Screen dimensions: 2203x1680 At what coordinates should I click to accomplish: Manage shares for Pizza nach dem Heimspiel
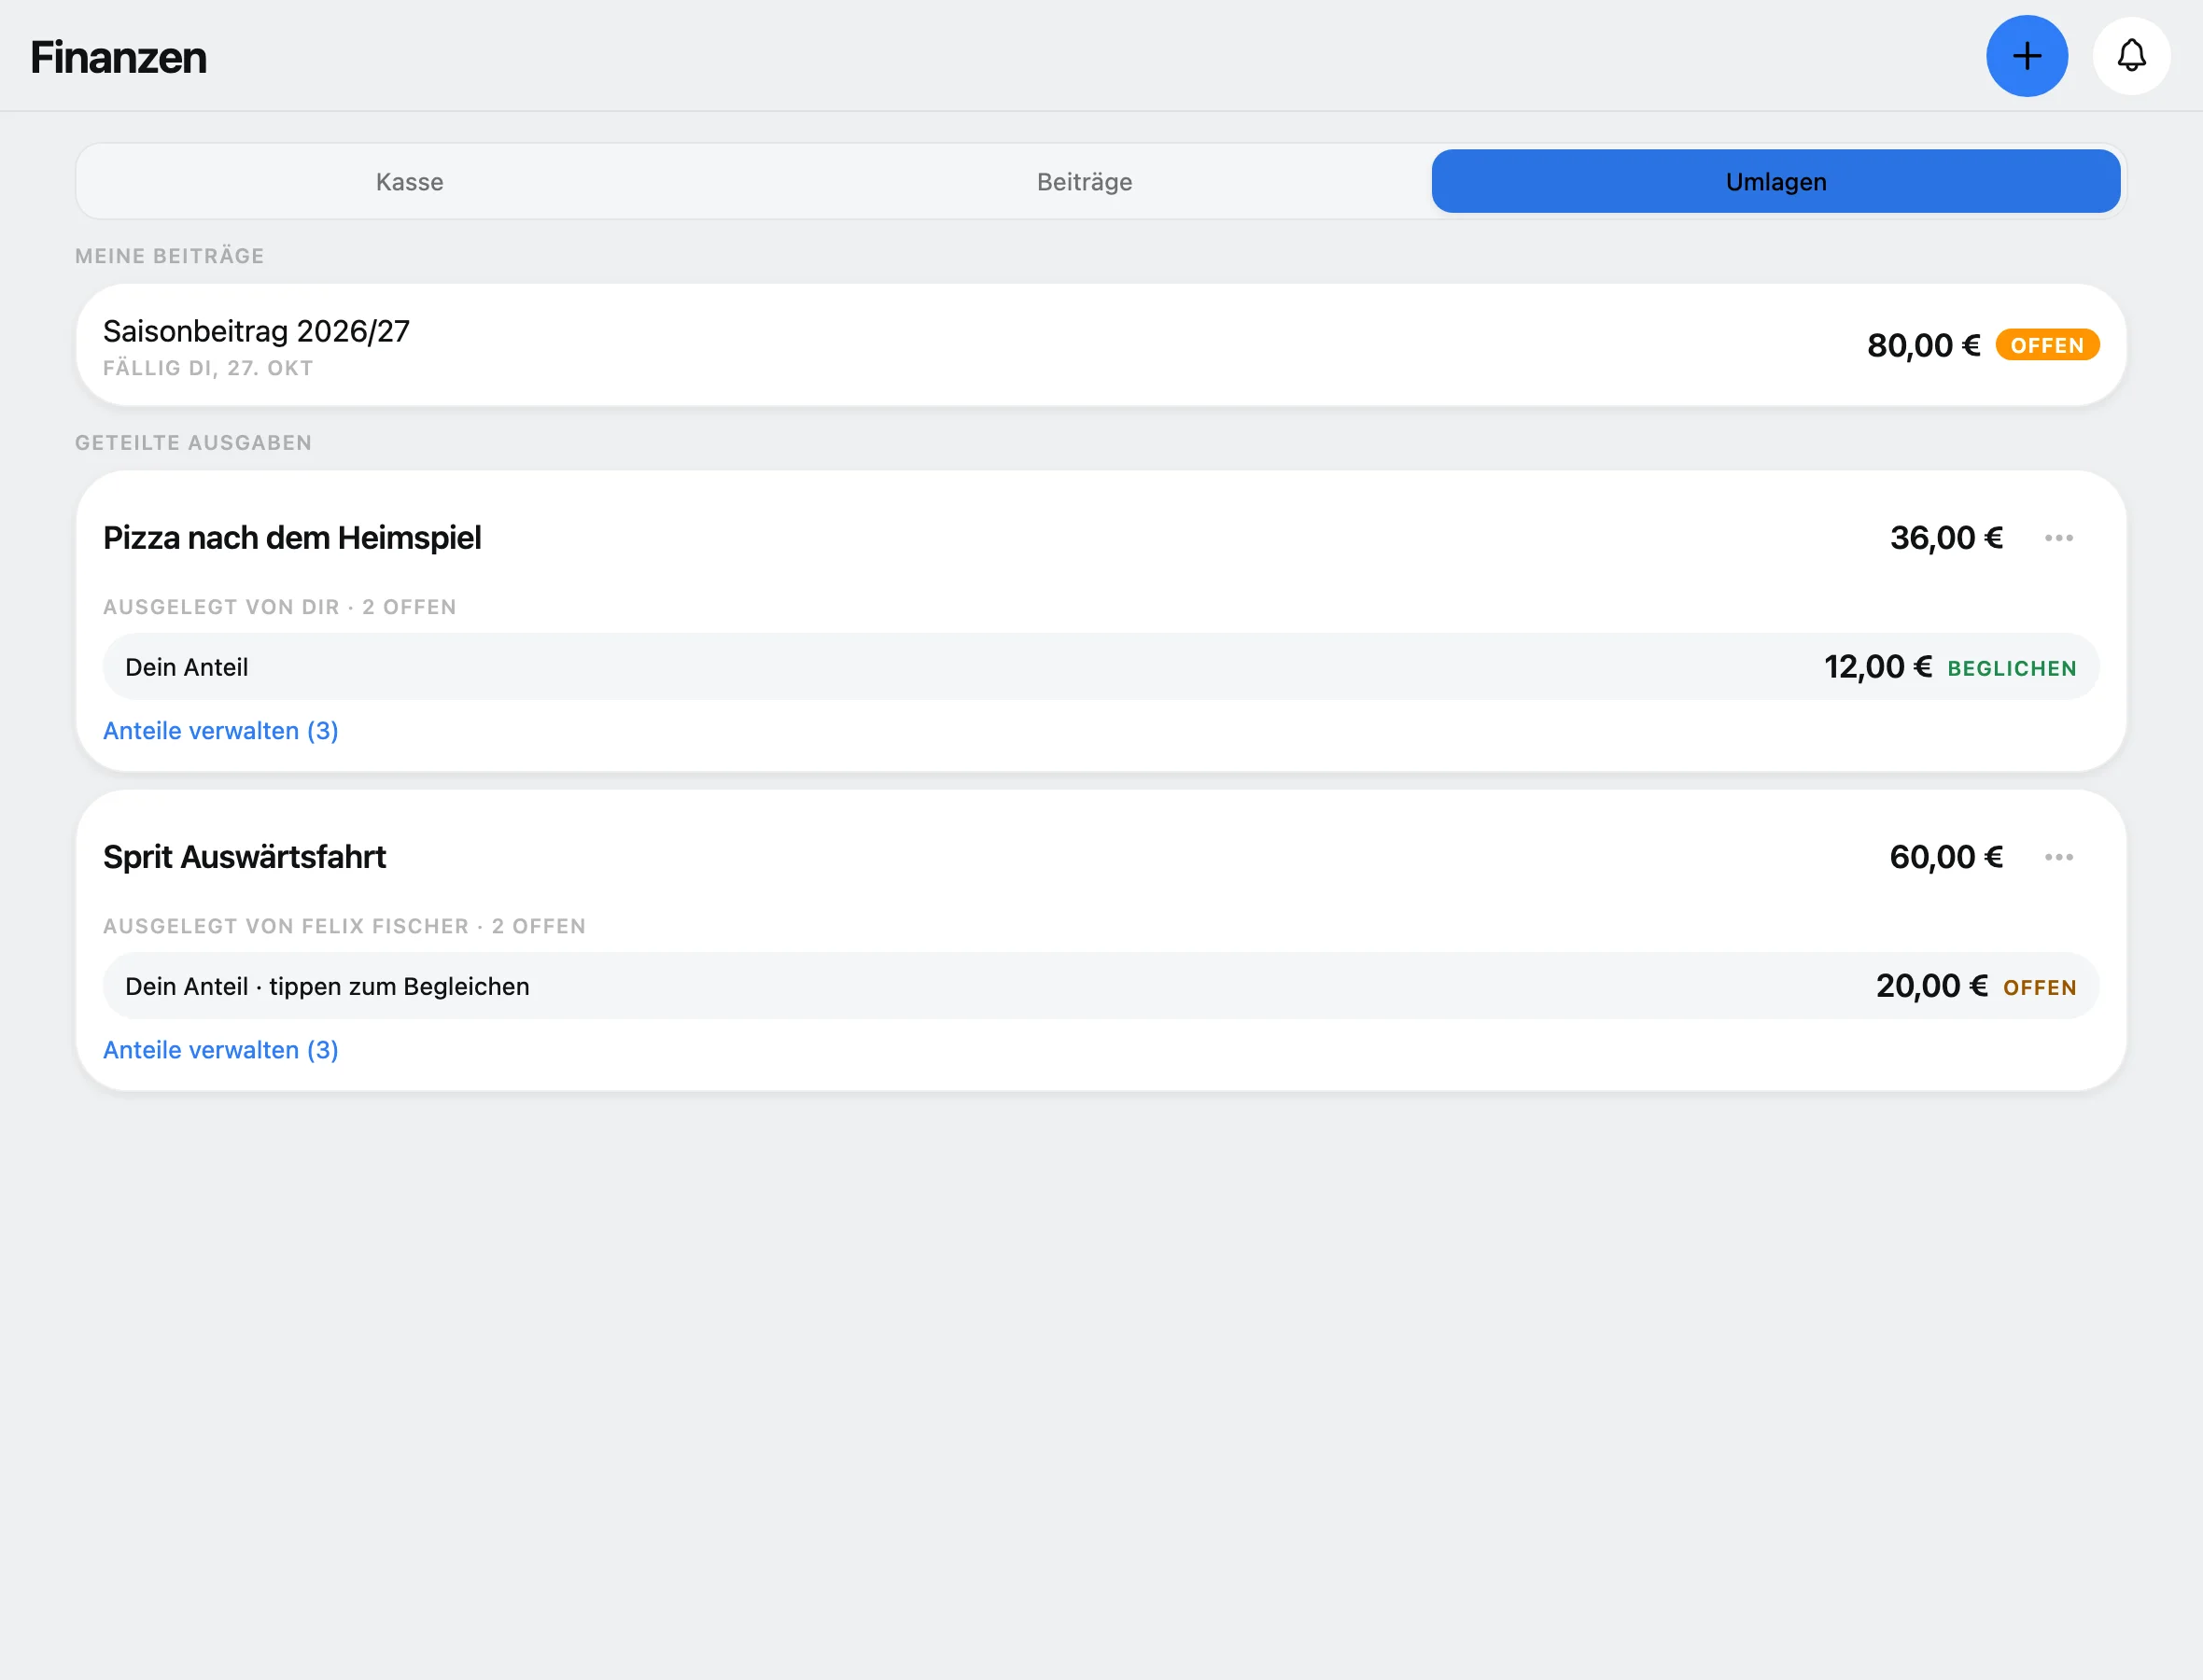point(221,731)
